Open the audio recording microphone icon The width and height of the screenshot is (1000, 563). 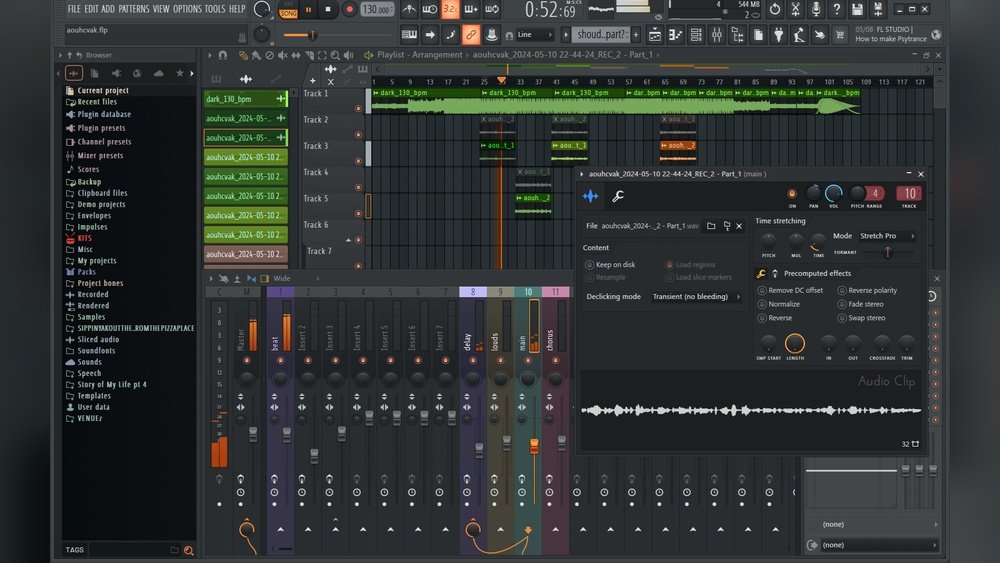pyautogui.click(x=816, y=9)
